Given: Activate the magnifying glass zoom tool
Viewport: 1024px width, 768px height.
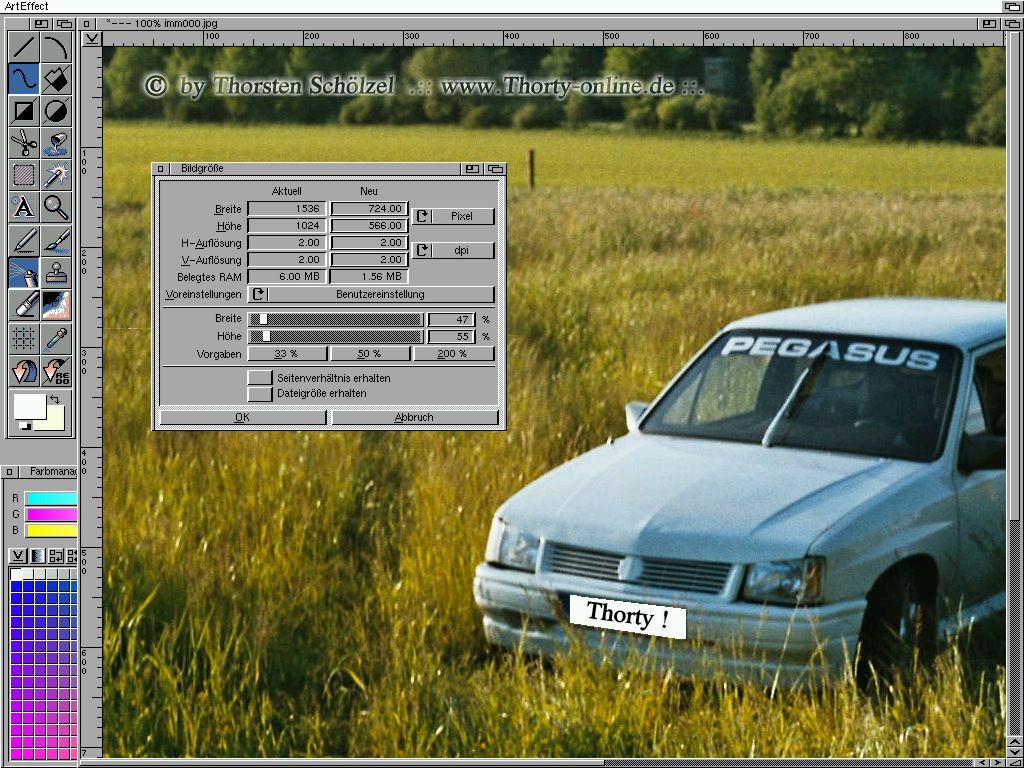Looking at the screenshot, I should 56,207.
